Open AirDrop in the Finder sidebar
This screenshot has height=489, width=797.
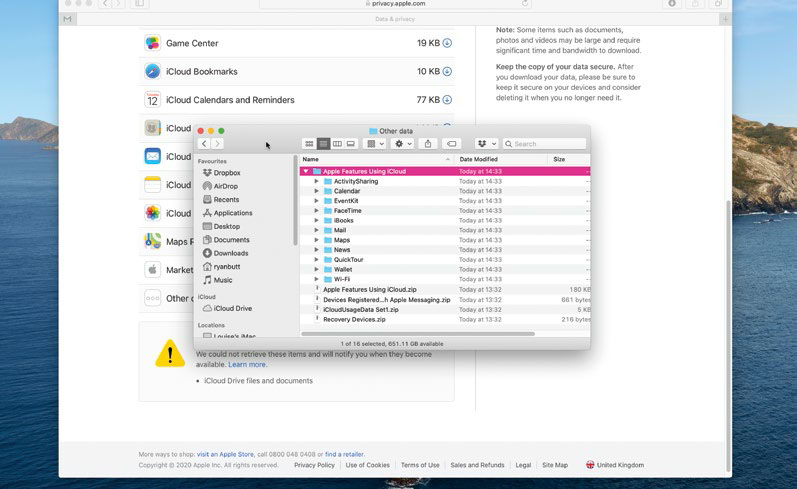[x=226, y=186]
